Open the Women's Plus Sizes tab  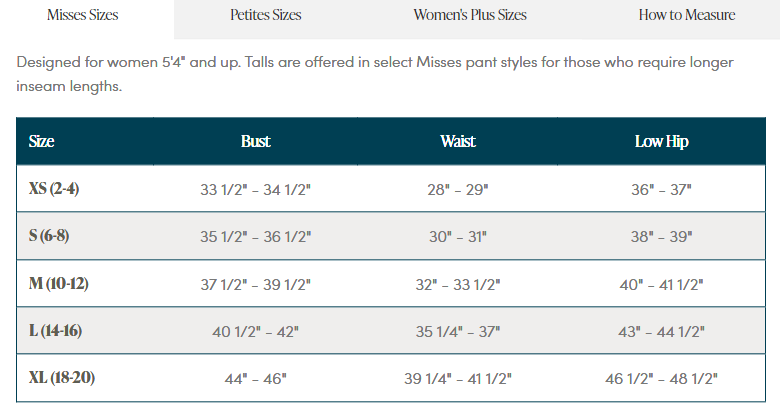click(470, 15)
